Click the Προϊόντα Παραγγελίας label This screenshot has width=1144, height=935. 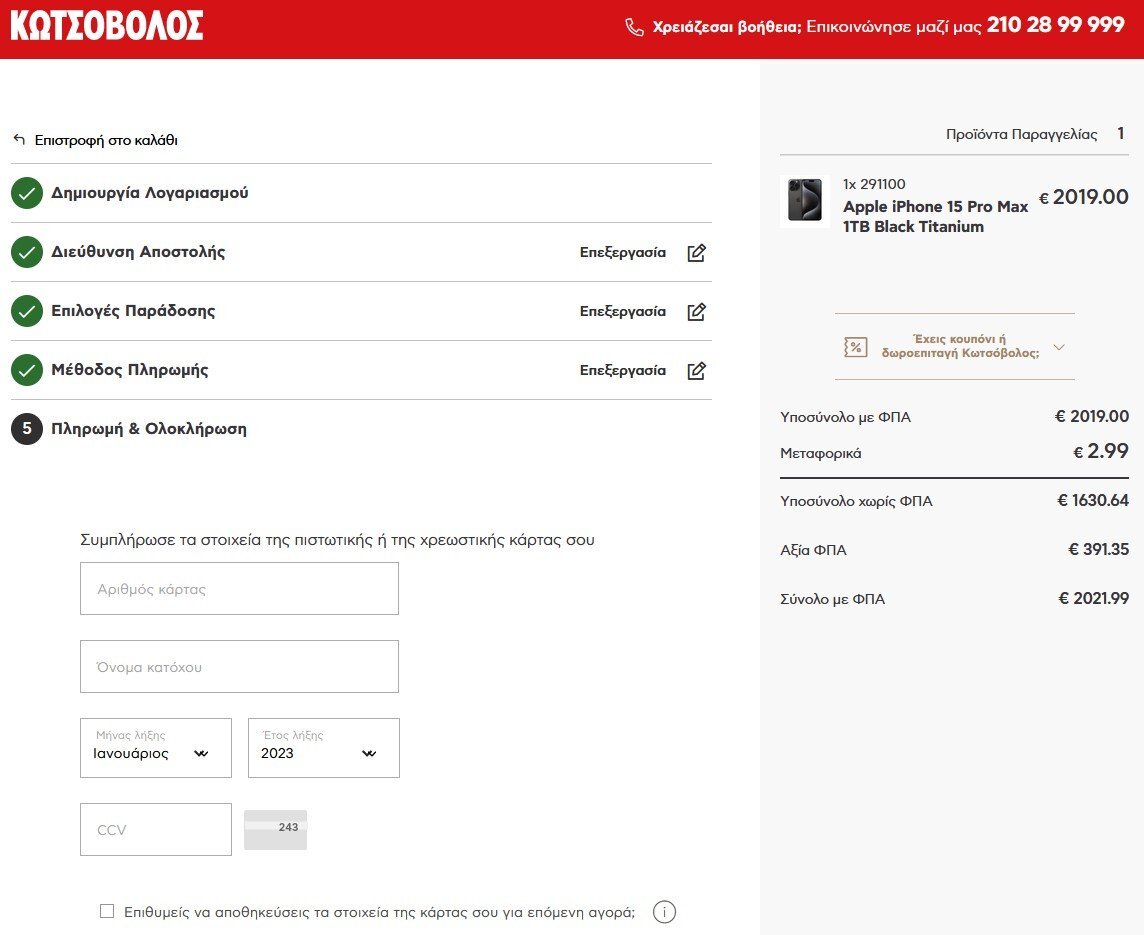click(x=1021, y=134)
